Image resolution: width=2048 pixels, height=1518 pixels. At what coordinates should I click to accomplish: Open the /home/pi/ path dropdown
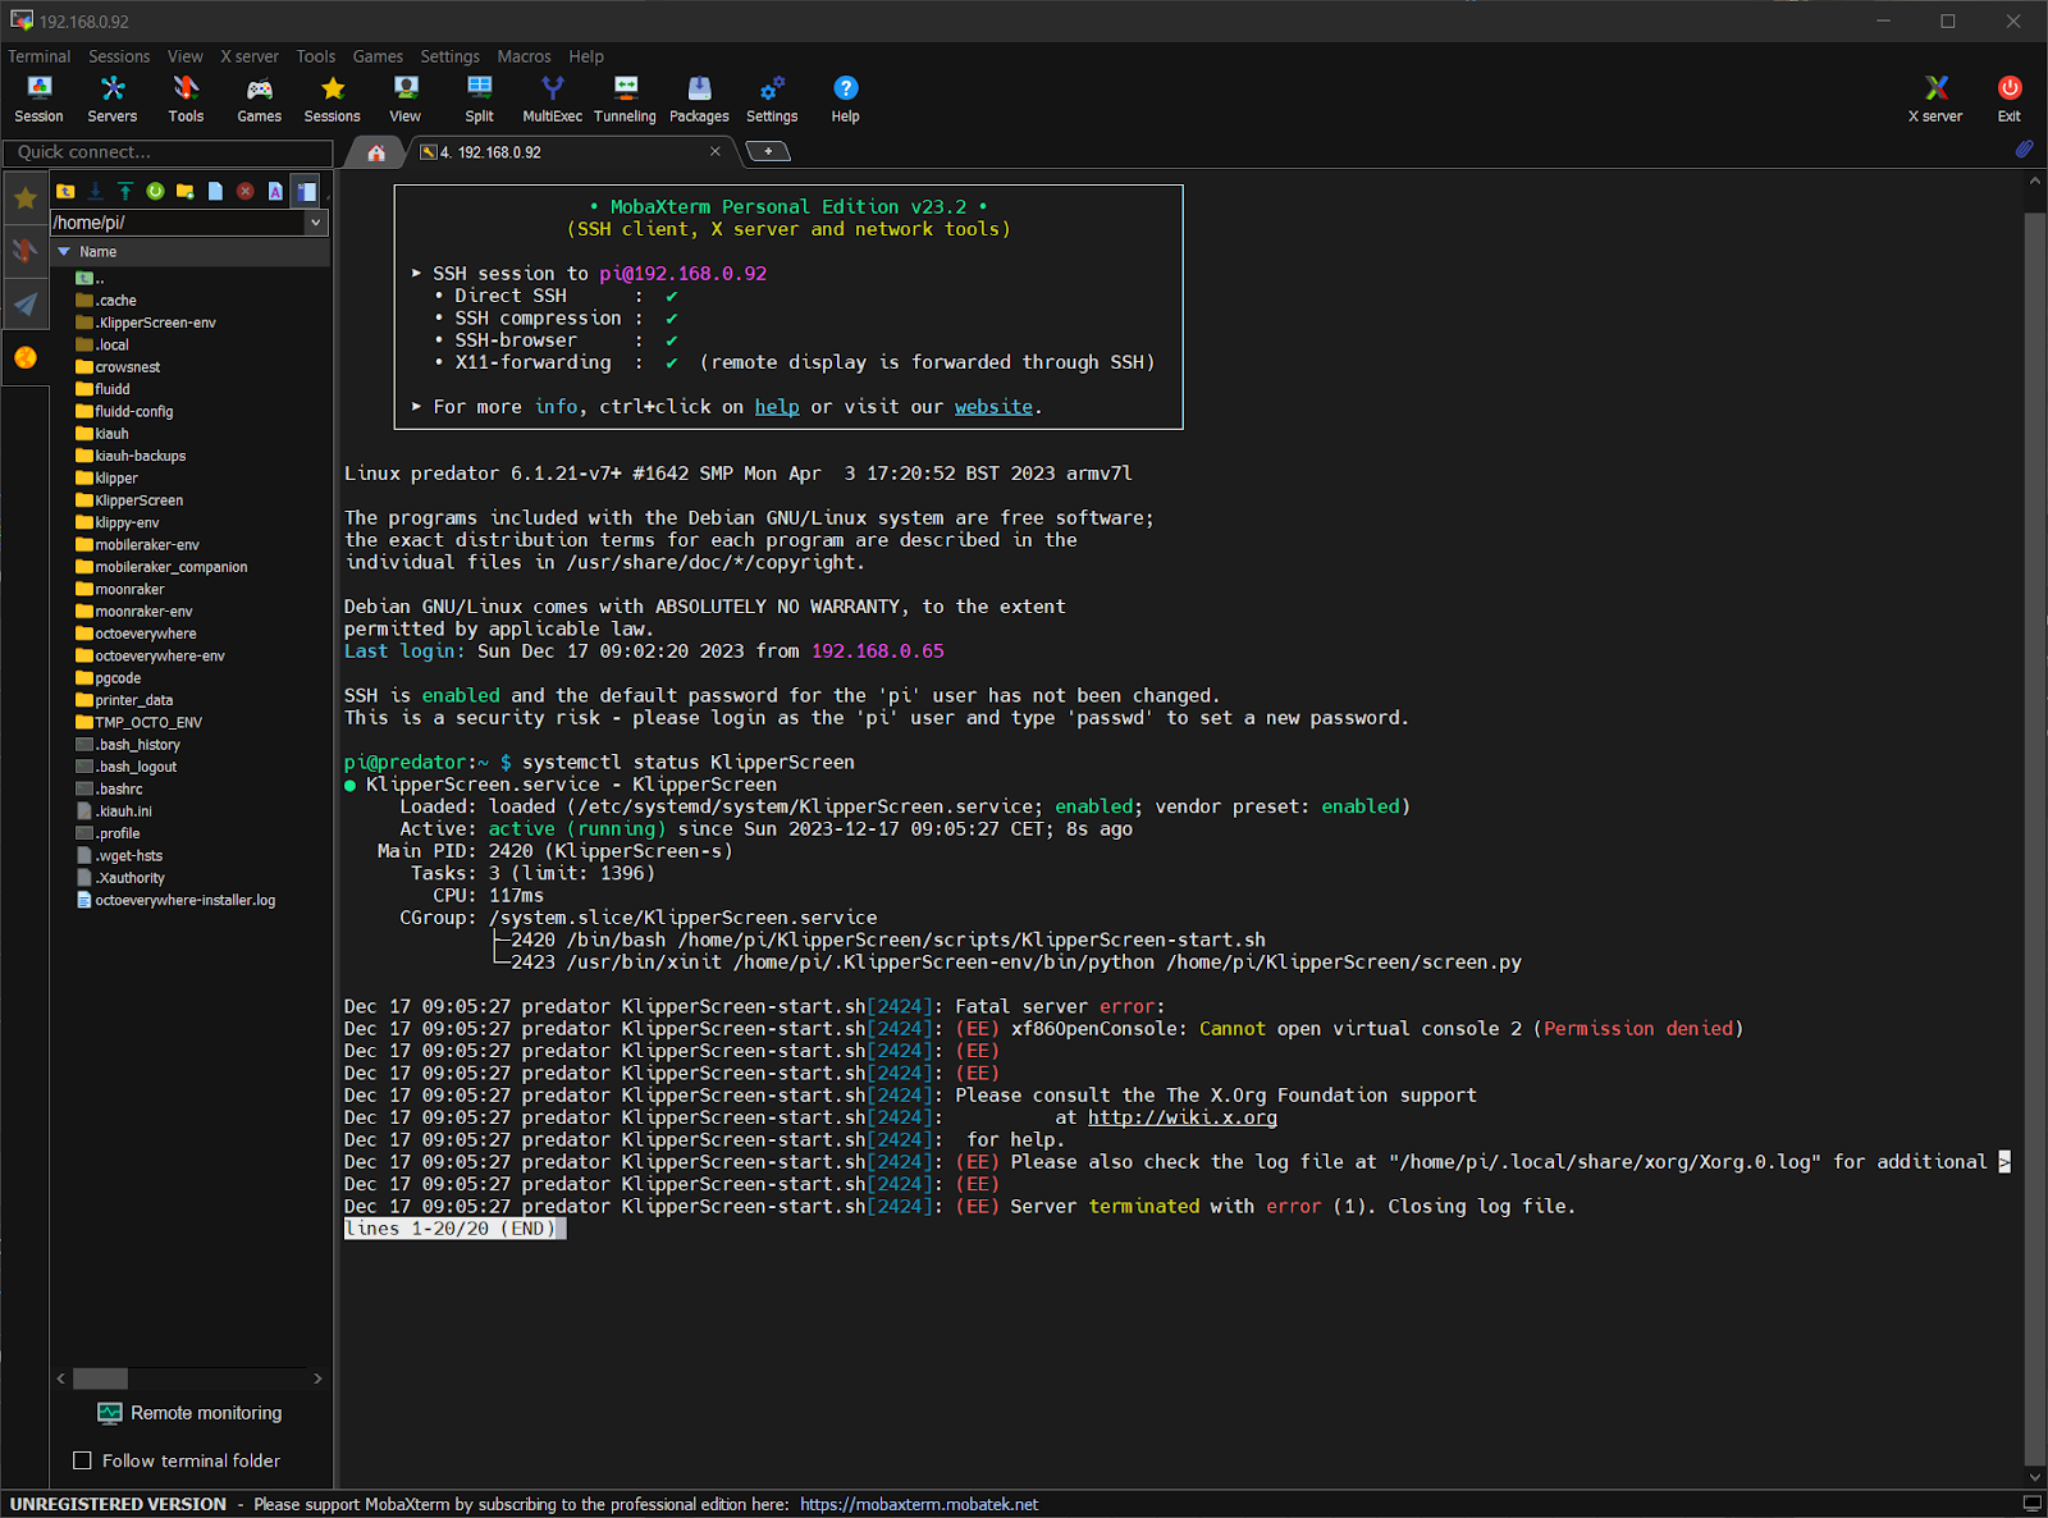(x=316, y=222)
